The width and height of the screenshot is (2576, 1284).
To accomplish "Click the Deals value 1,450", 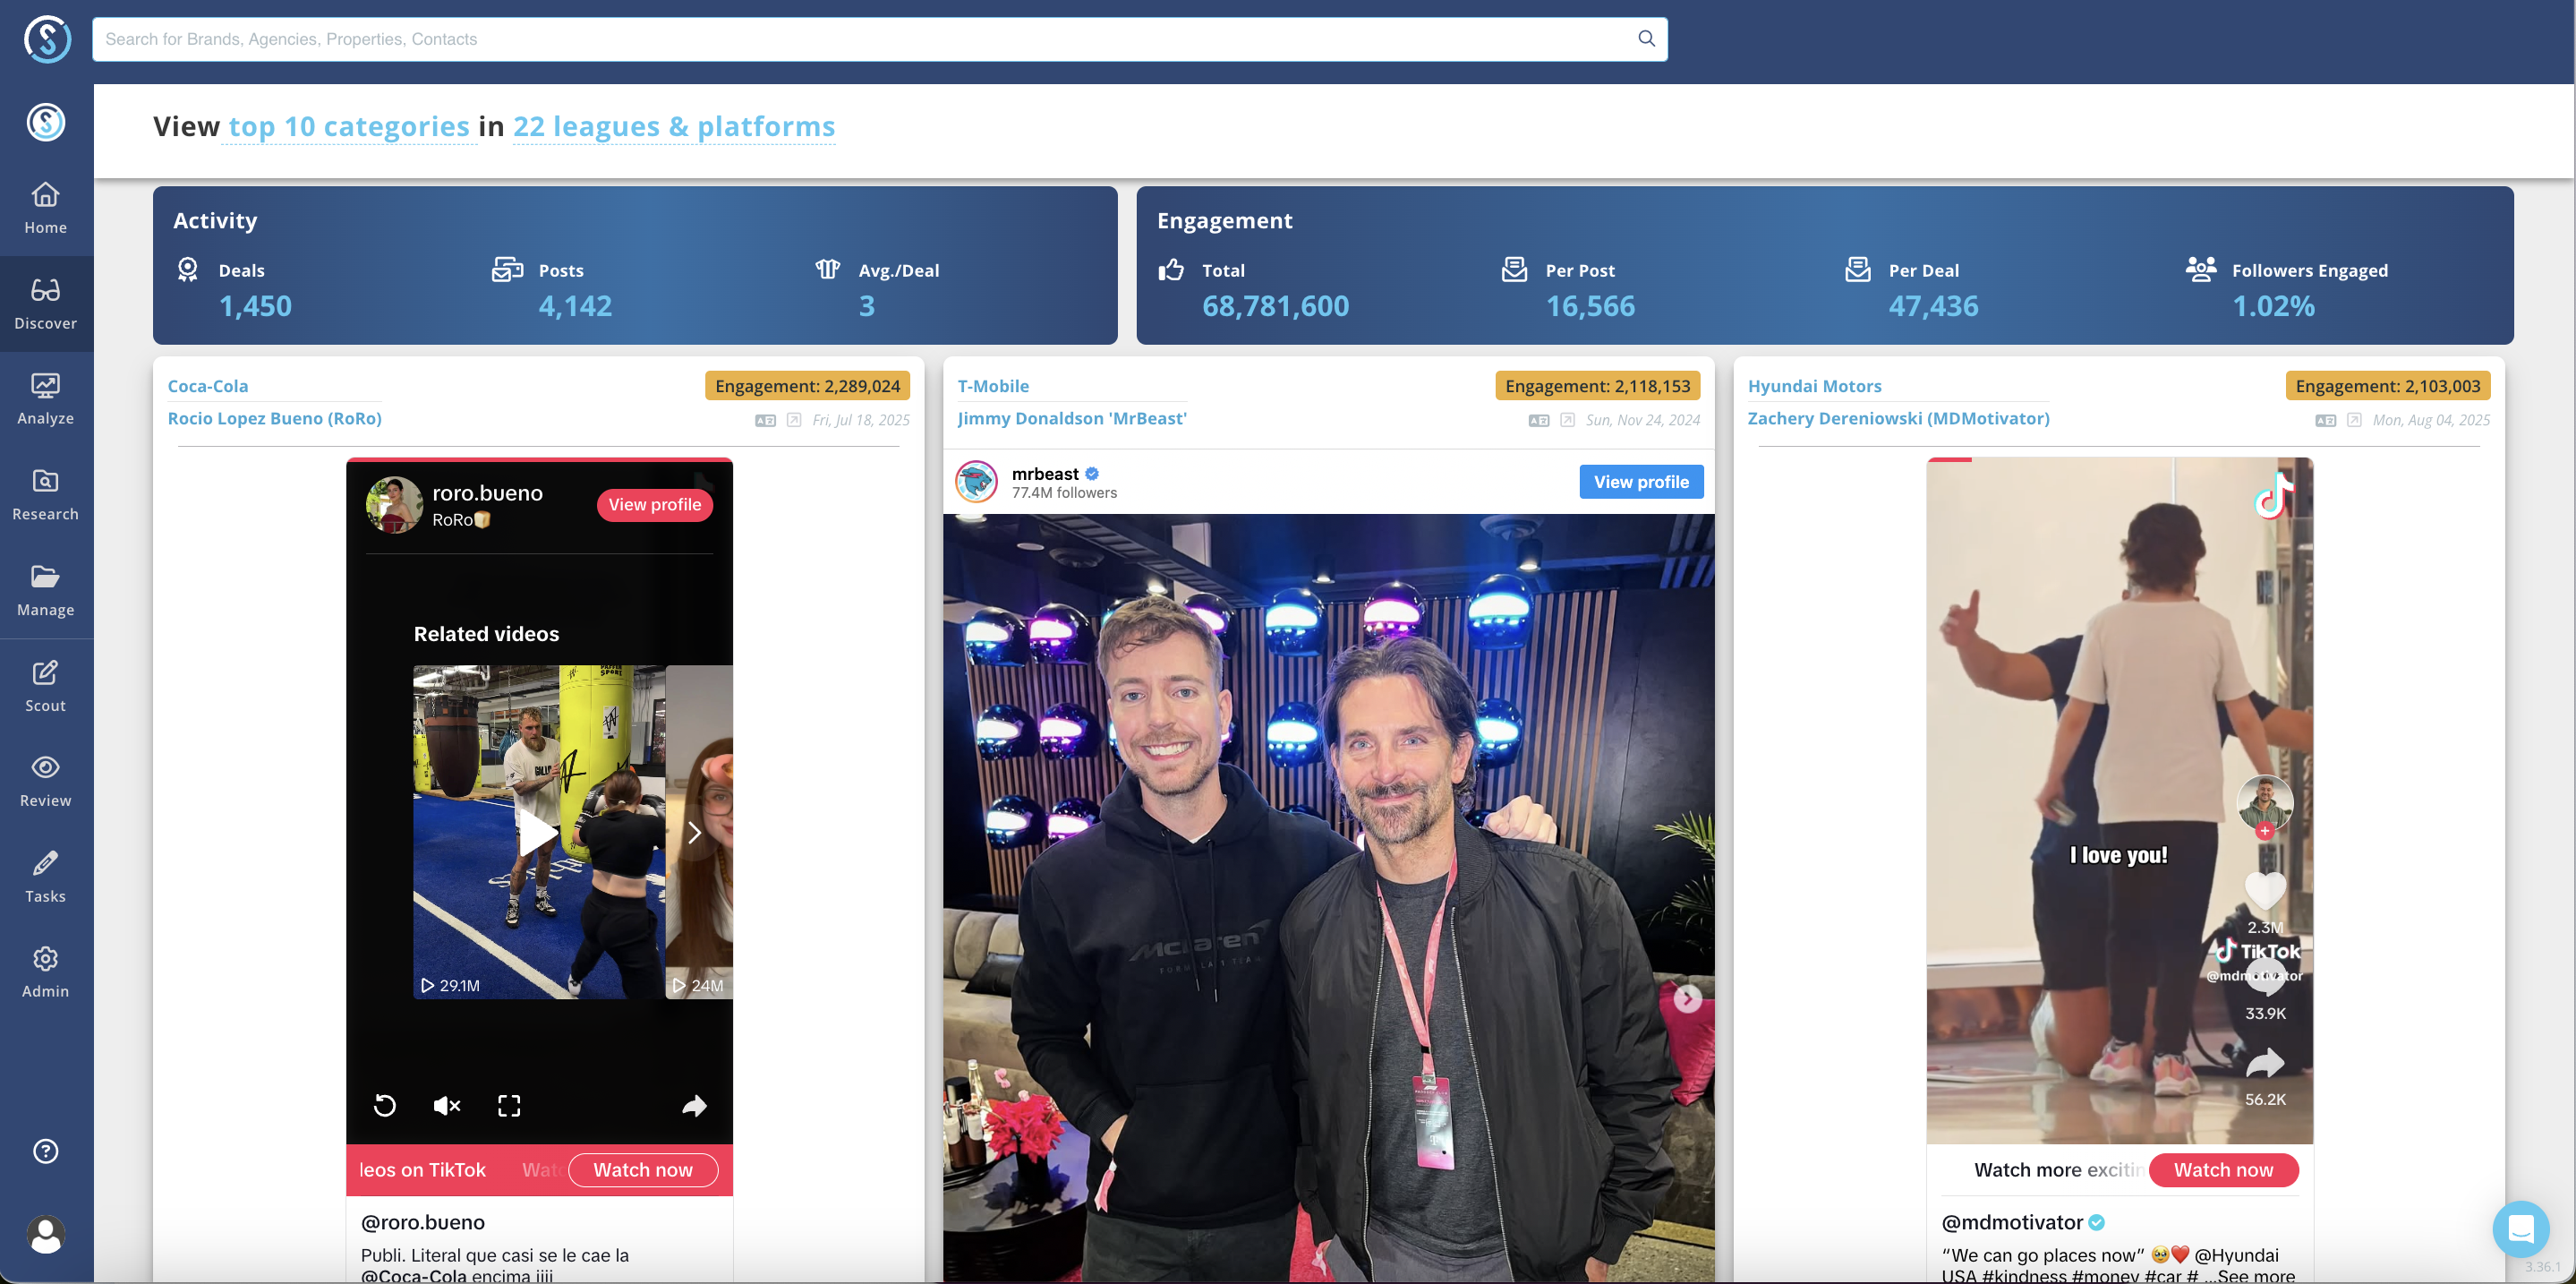I will click(x=255, y=306).
